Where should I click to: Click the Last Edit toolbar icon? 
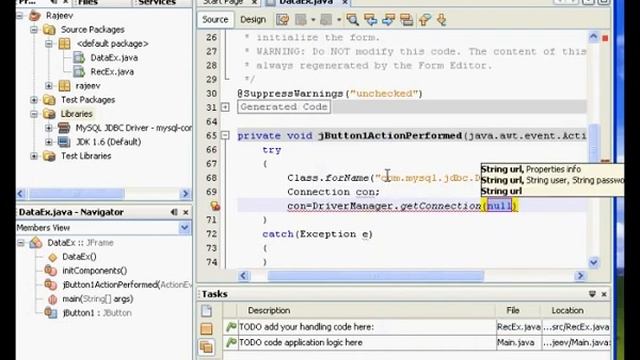[282, 20]
